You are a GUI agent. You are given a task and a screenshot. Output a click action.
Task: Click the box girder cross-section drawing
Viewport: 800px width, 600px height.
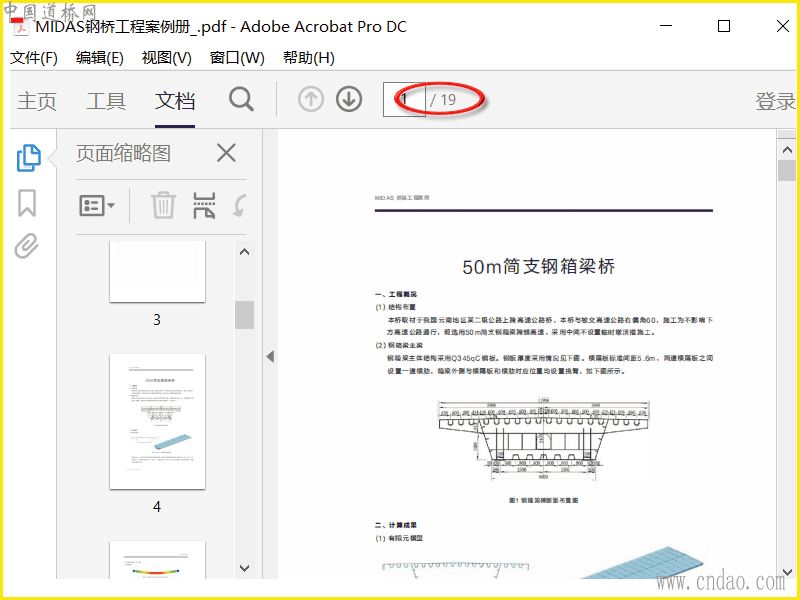(x=543, y=439)
